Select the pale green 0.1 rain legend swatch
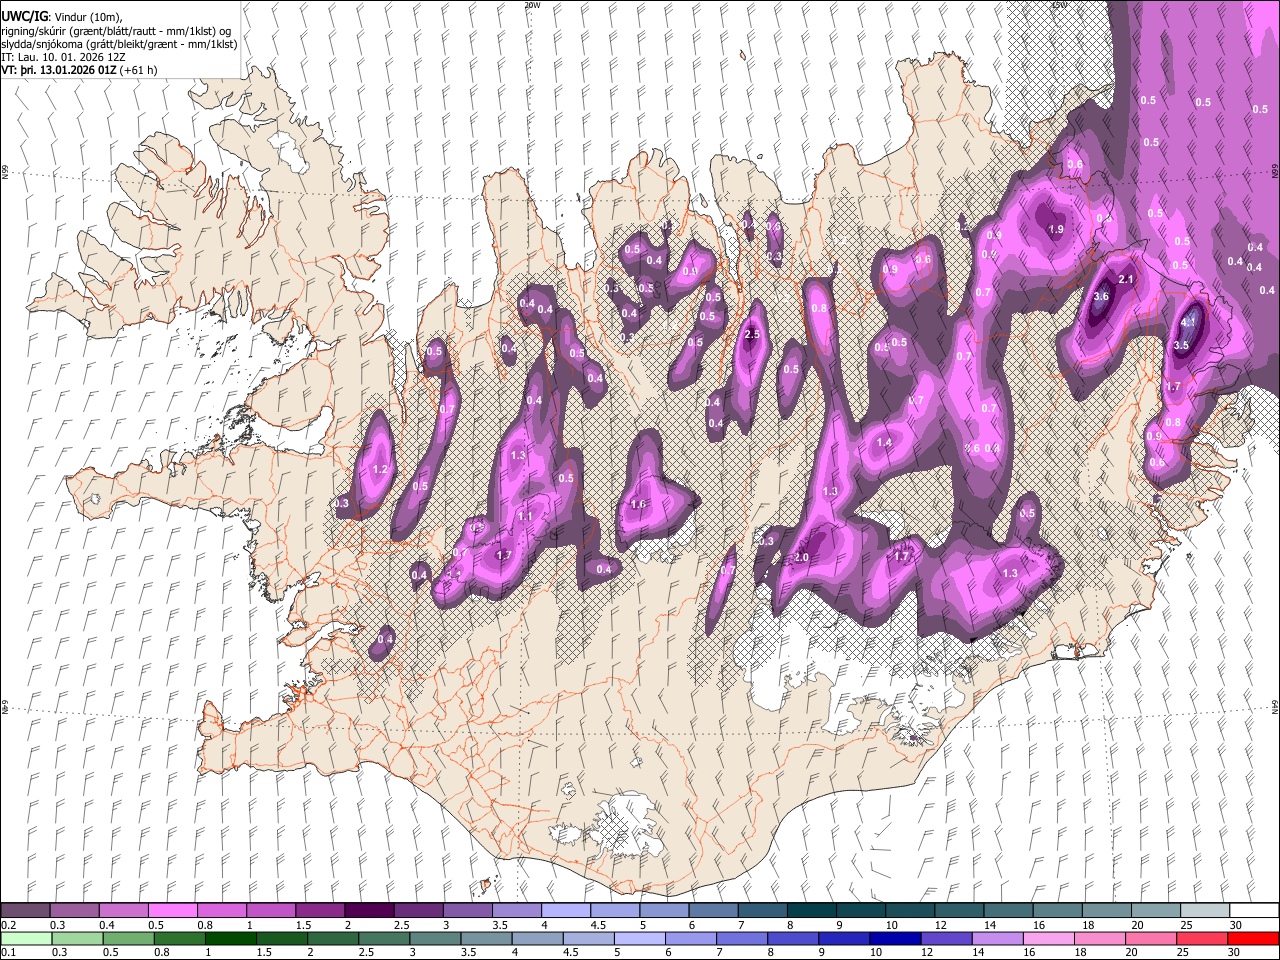The height and width of the screenshot is (960, 1280). coord(26,938)
